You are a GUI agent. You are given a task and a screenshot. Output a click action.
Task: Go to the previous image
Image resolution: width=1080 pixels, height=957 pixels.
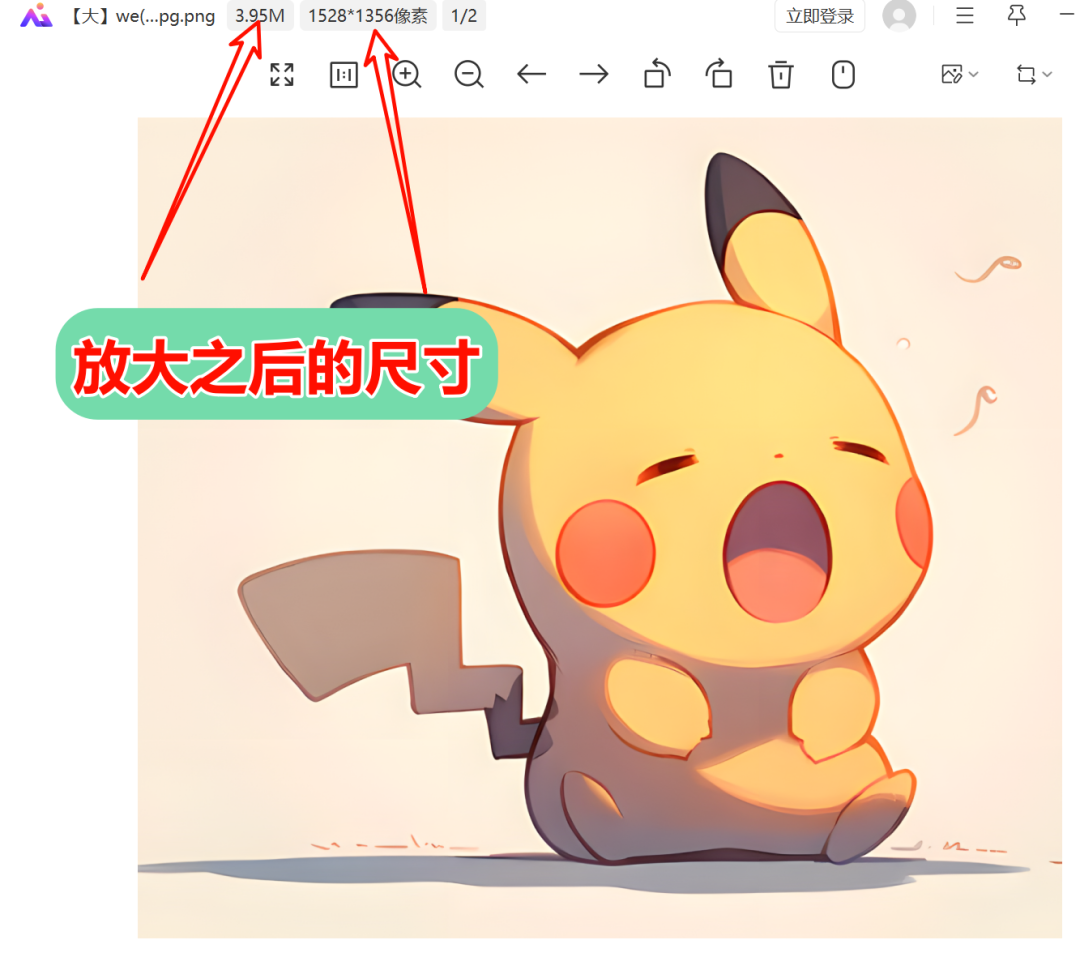531,74
